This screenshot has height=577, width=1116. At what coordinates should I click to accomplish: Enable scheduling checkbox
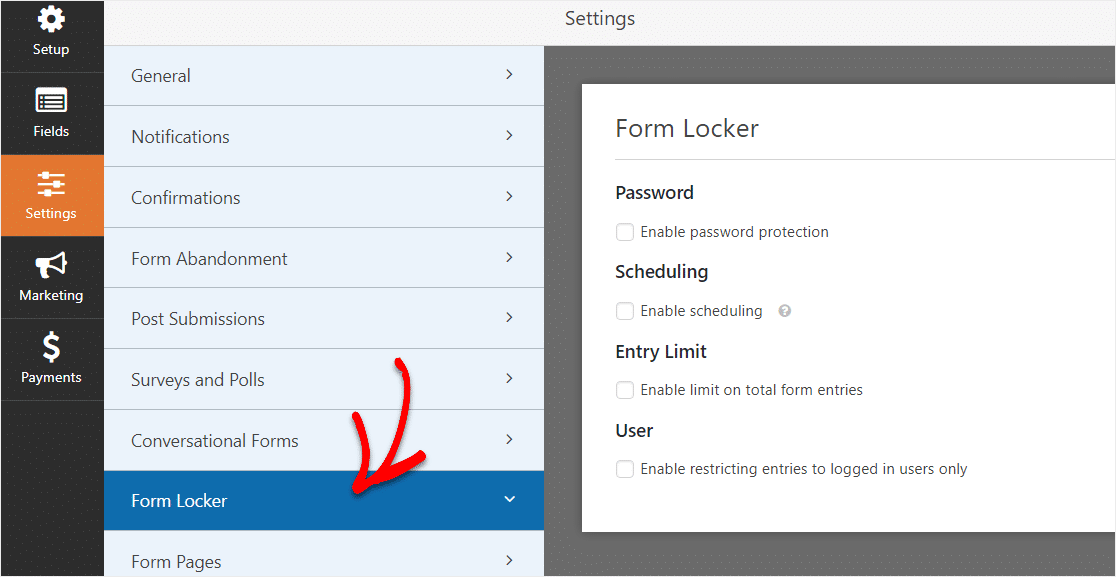pos(625,311)
